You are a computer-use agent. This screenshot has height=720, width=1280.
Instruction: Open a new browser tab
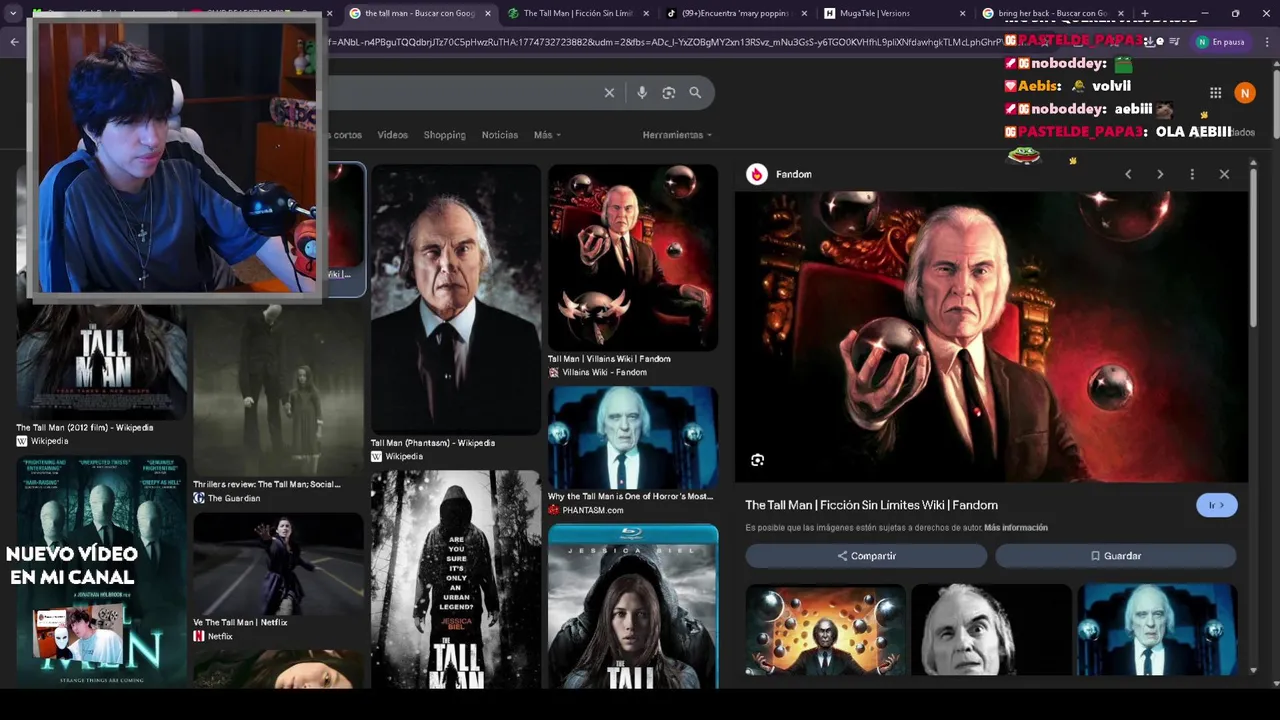[x=1145, y=13]
